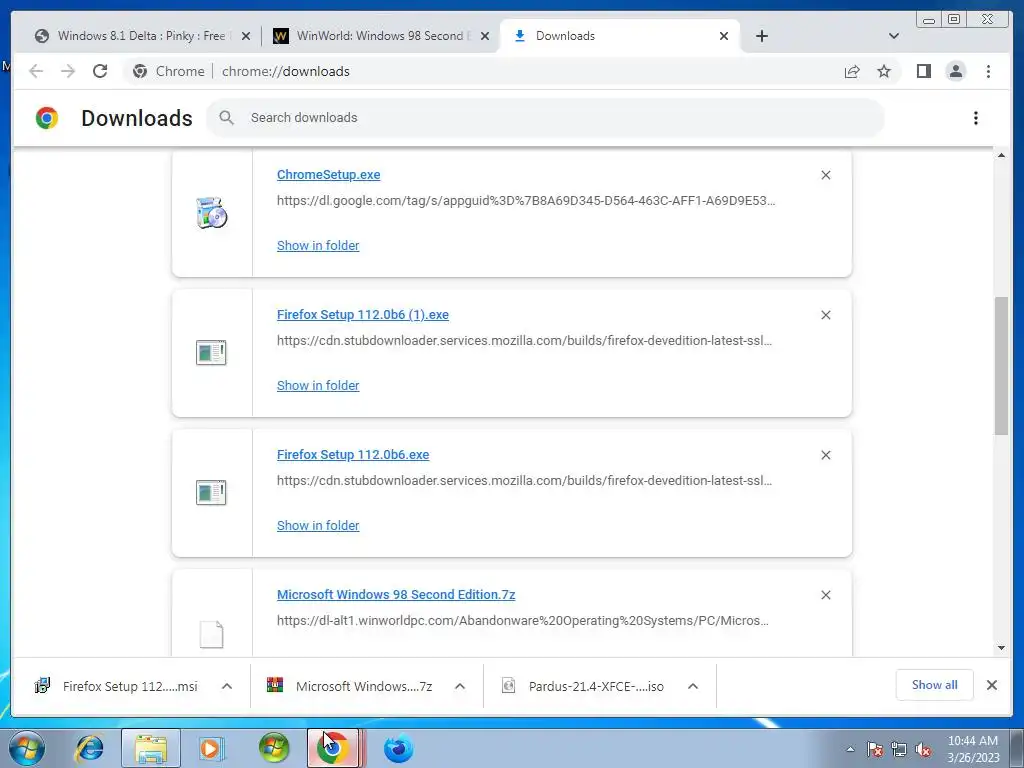Show ChromeSetup.exe in folder
The height and width of the screenshot is (768, 1024).
[318, 246]
